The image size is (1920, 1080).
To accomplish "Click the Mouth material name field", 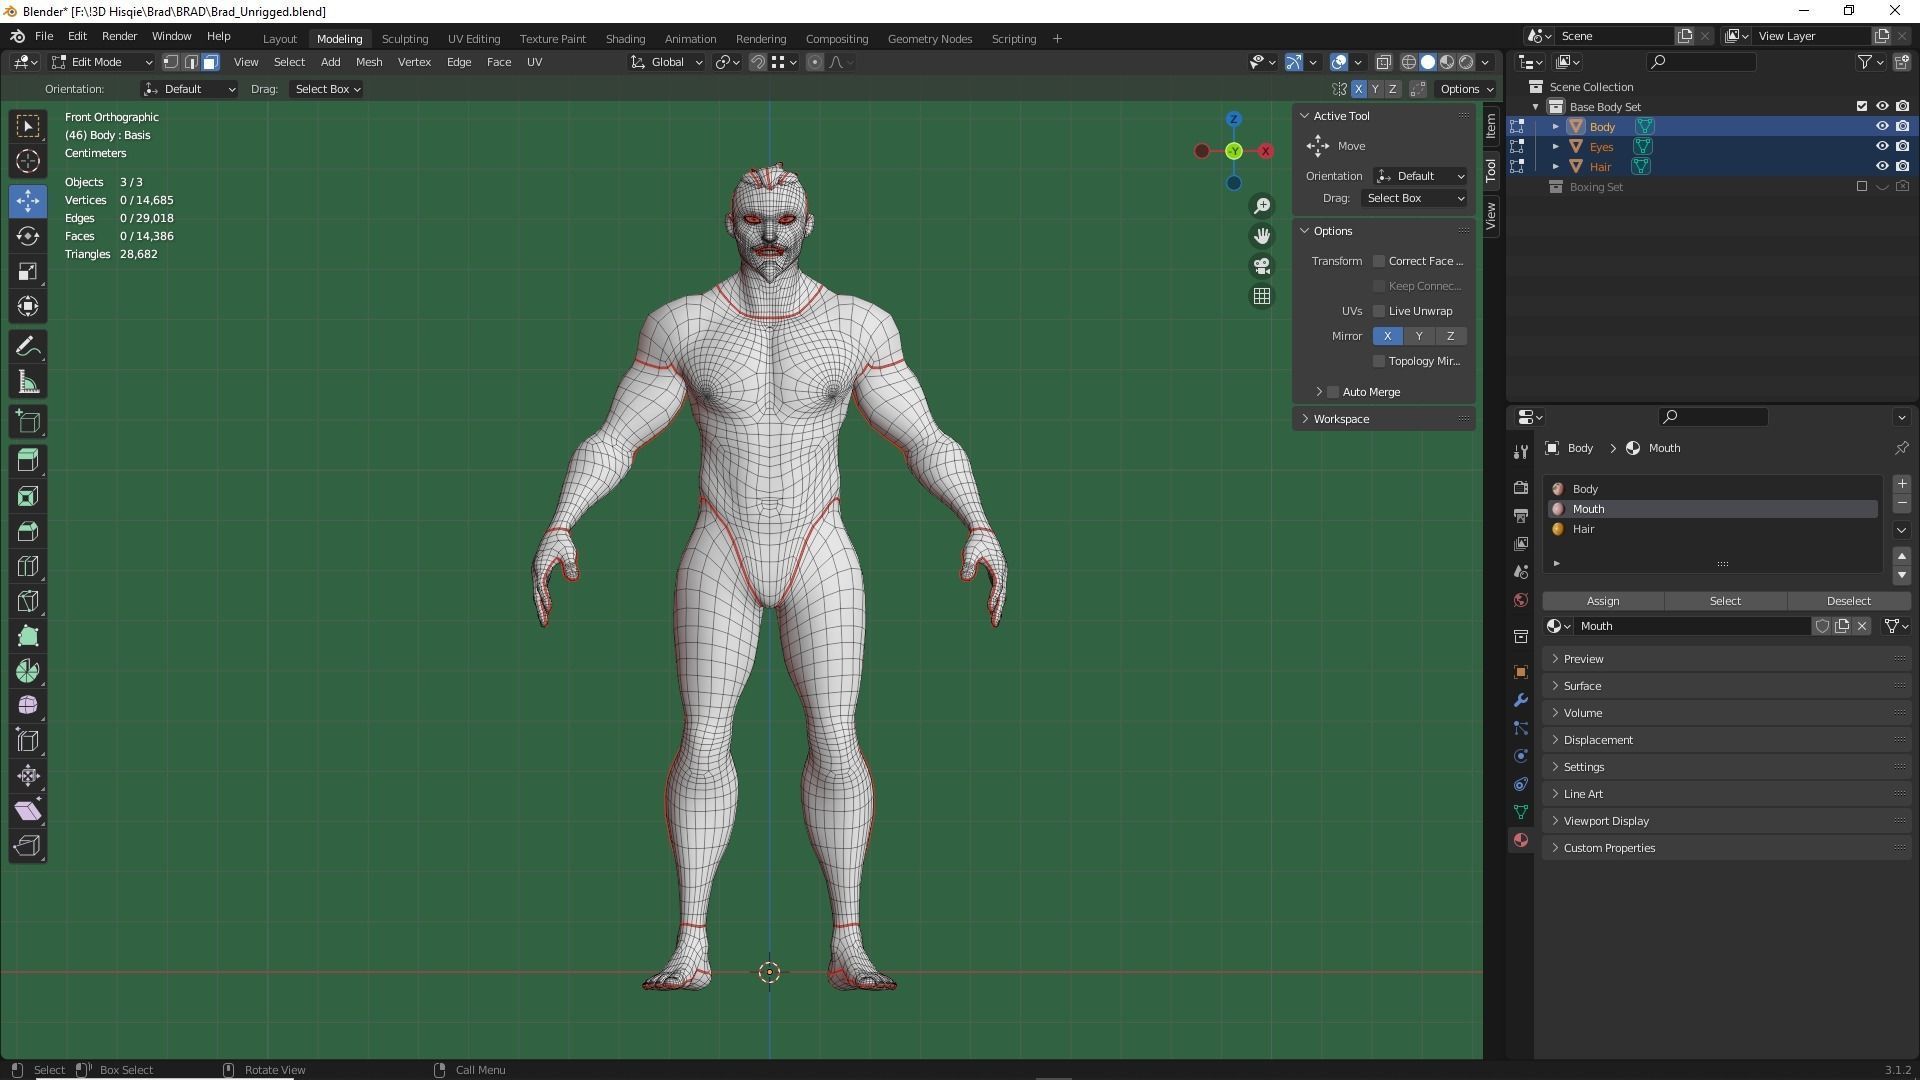I will (x=1690, y=626).
